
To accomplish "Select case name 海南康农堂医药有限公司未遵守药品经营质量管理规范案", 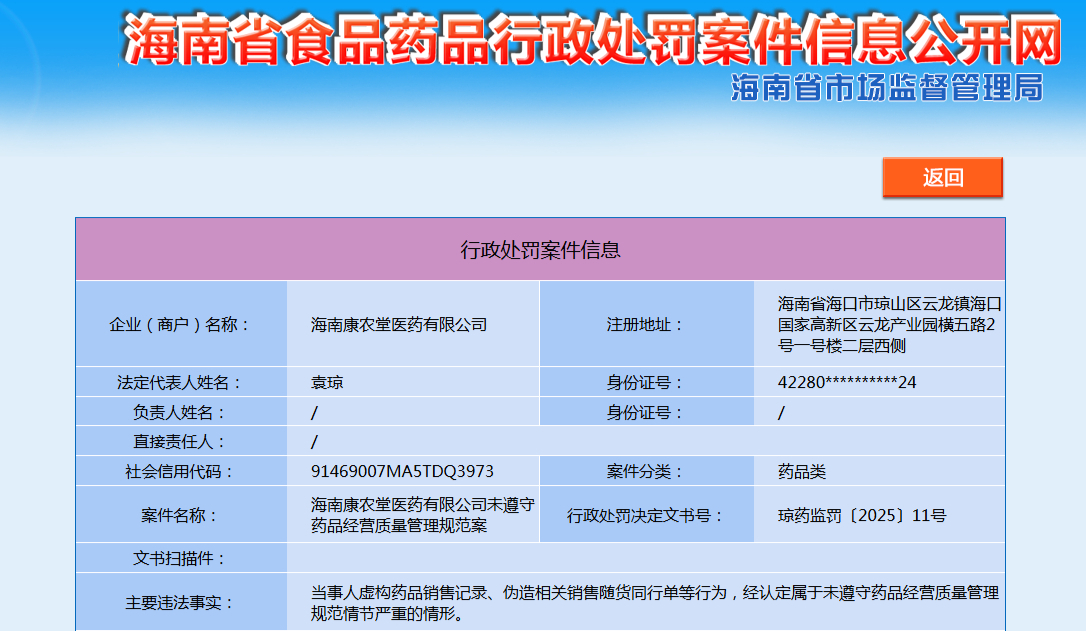I will coord(422,515).
